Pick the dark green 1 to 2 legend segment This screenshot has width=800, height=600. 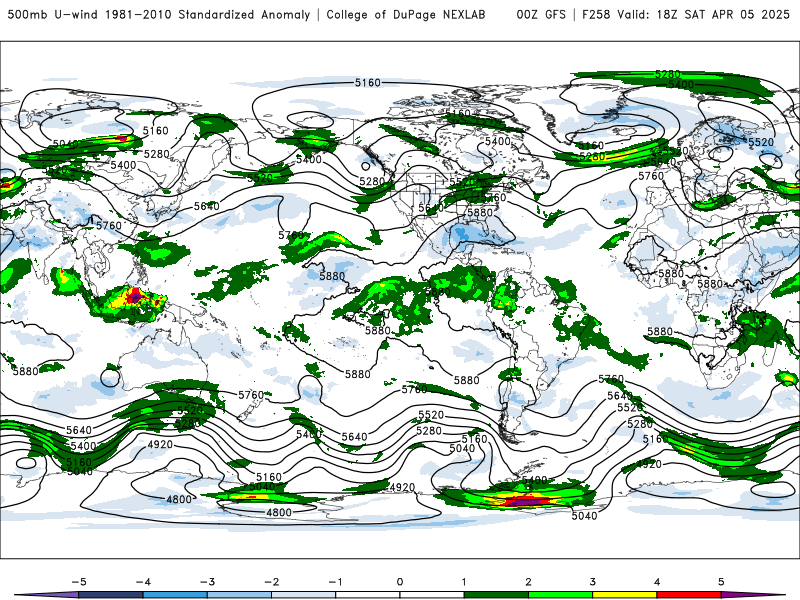496,595
